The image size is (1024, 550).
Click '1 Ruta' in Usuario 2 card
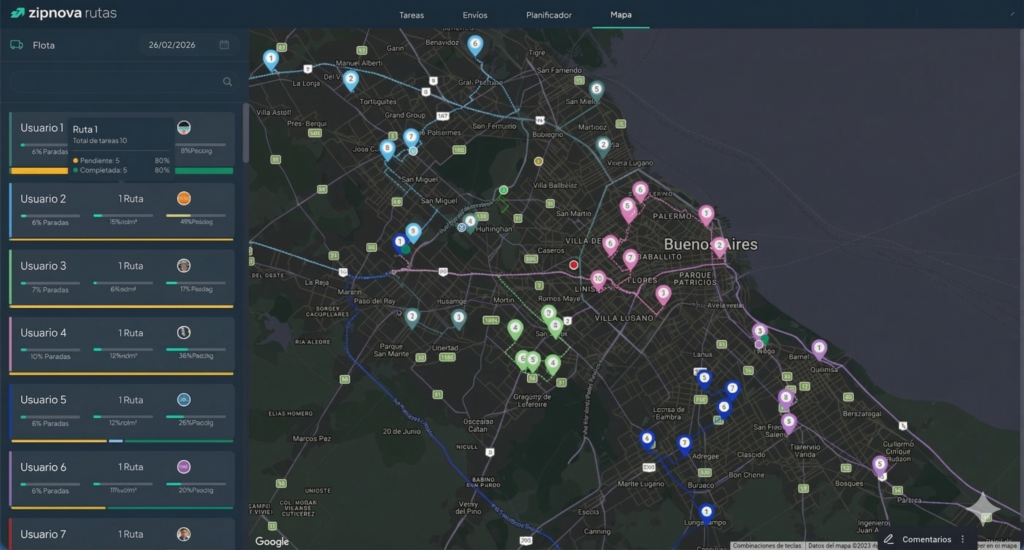[131, 199]
